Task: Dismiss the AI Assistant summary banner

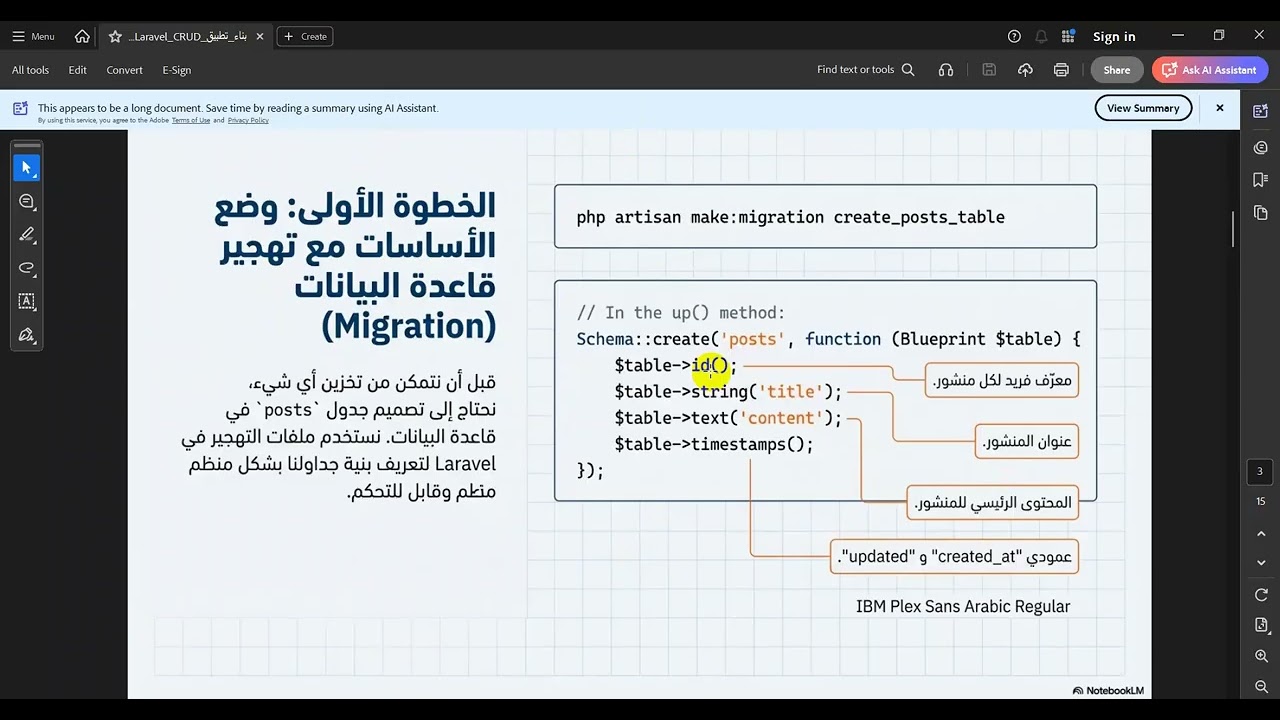Action: point(1219,108)
